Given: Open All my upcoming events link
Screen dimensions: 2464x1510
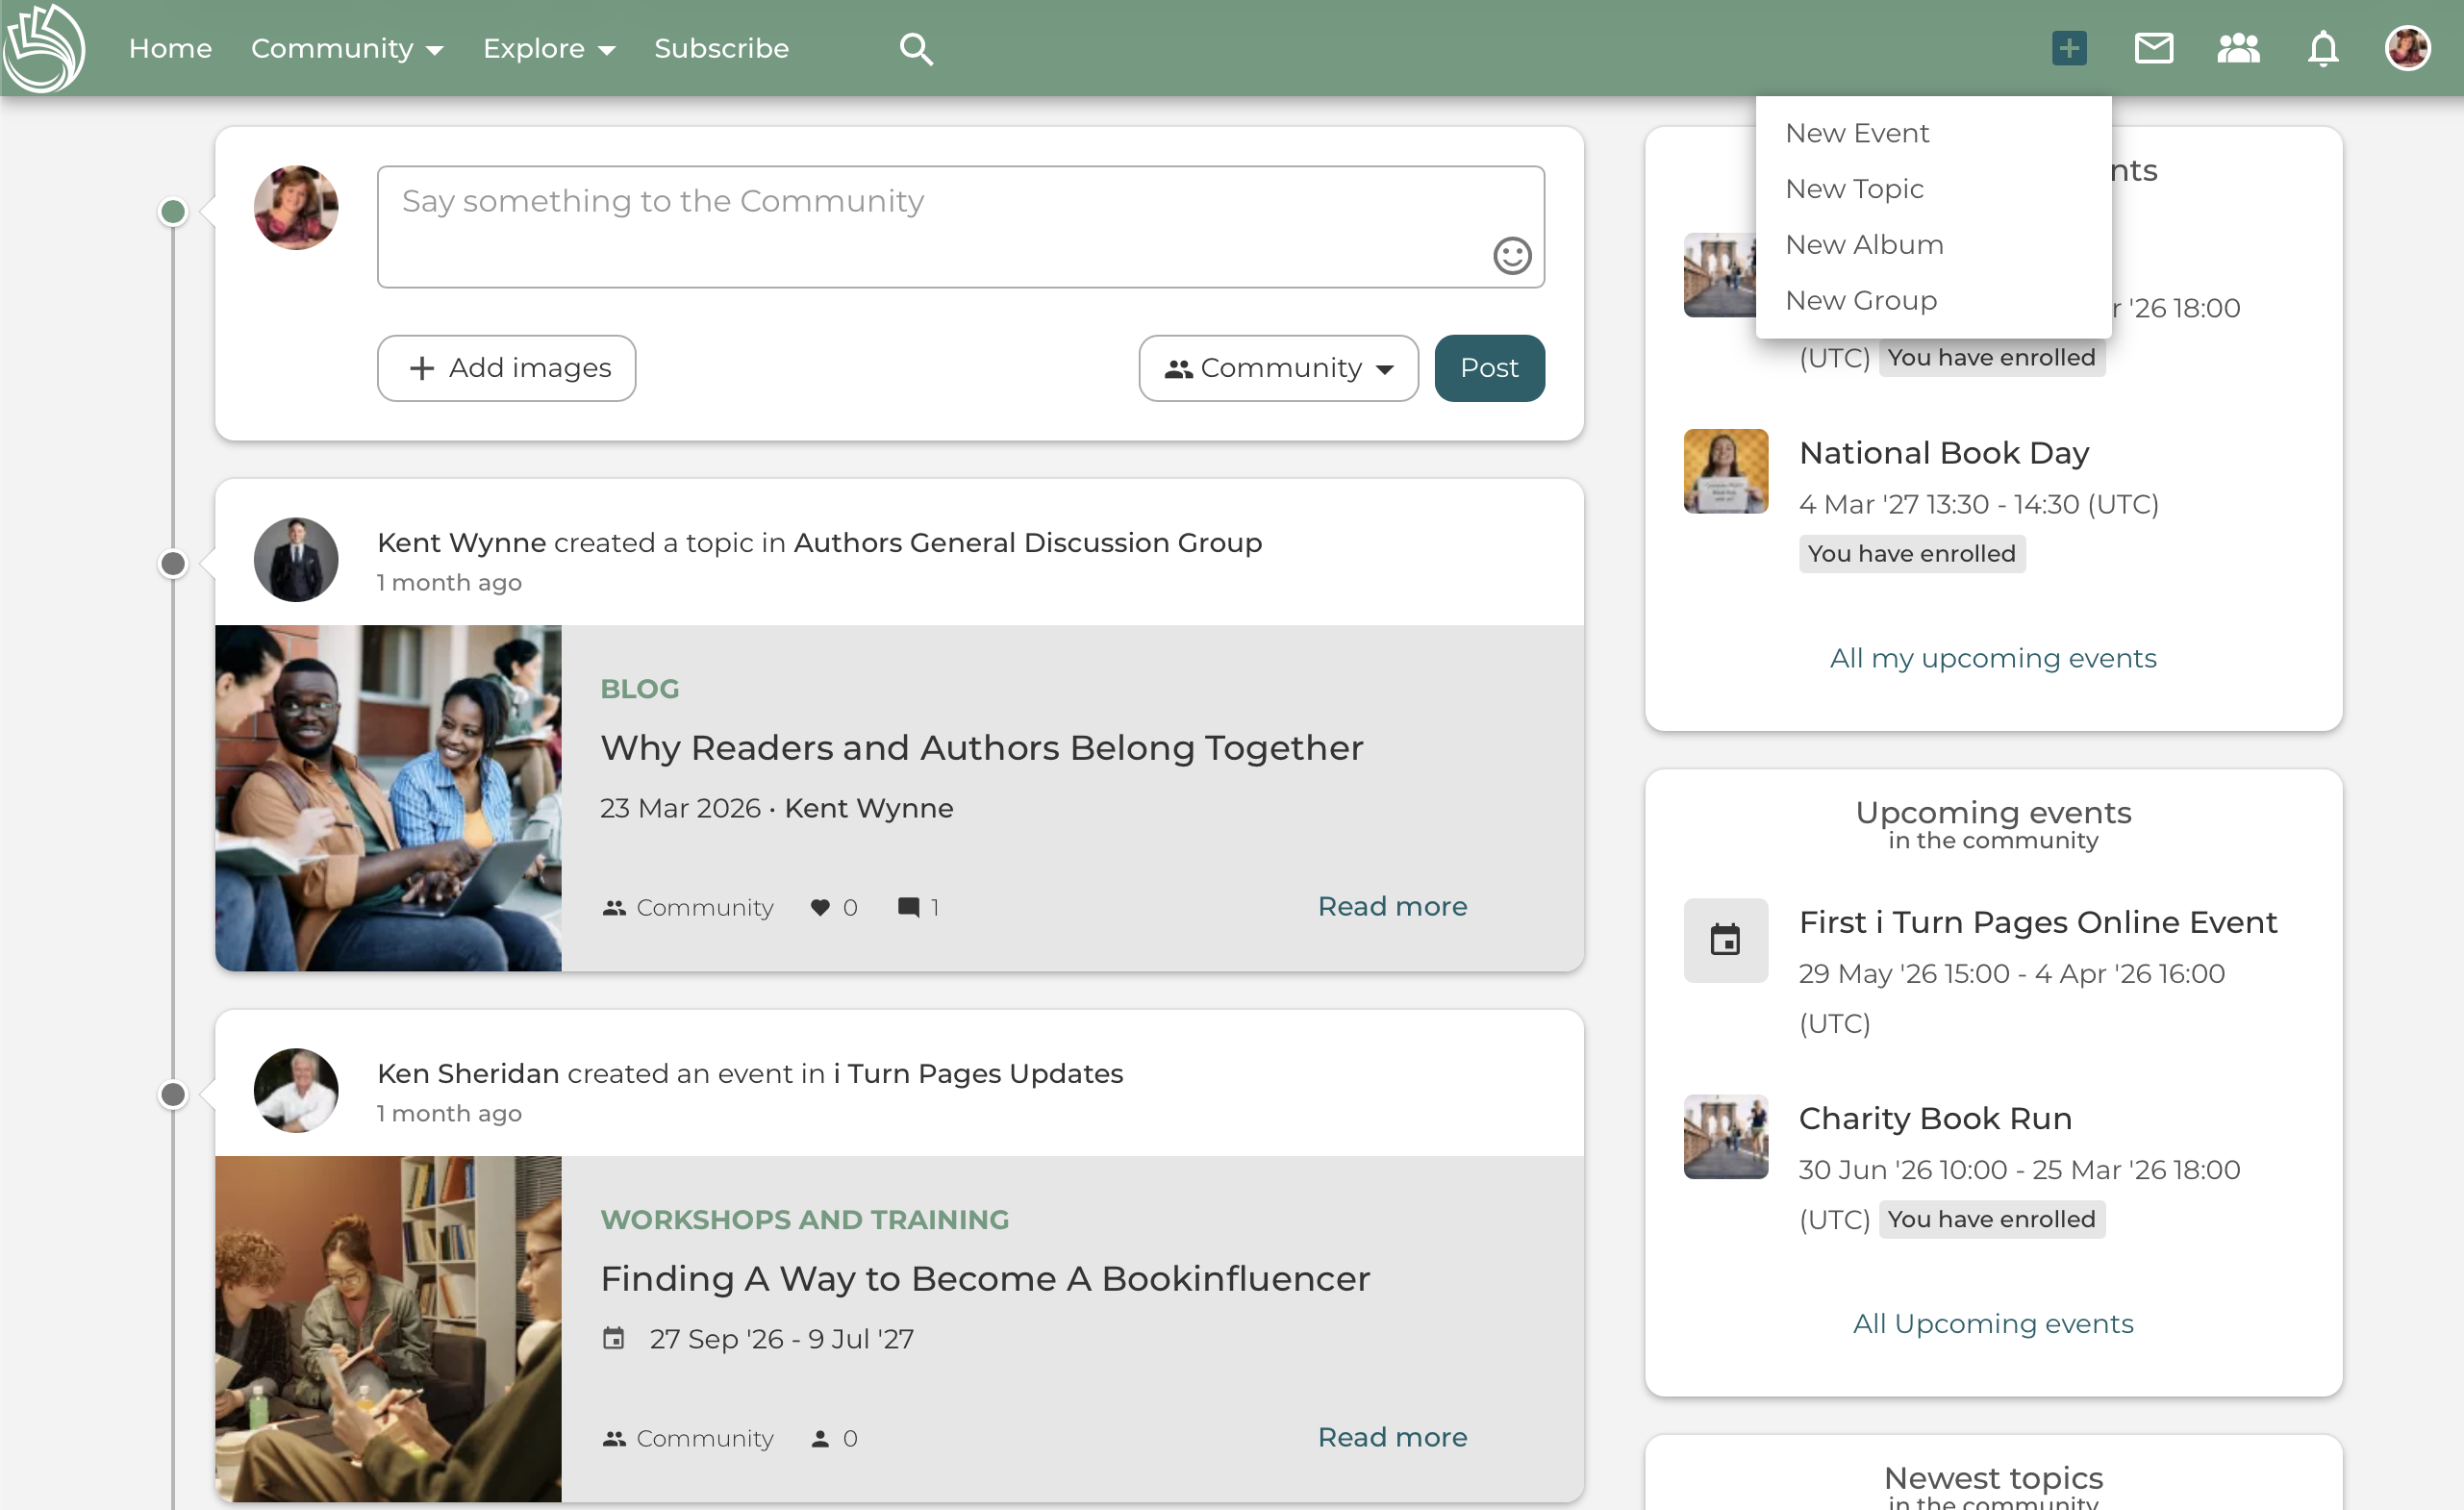Looking at the screenshot, I should pyautogui.click(x=1993, y=658).
